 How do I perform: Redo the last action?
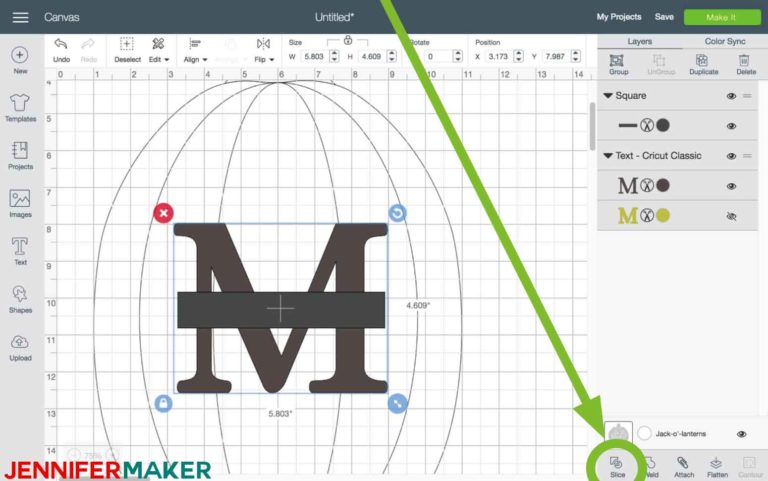pyautogui.click(x=89, y=50)
